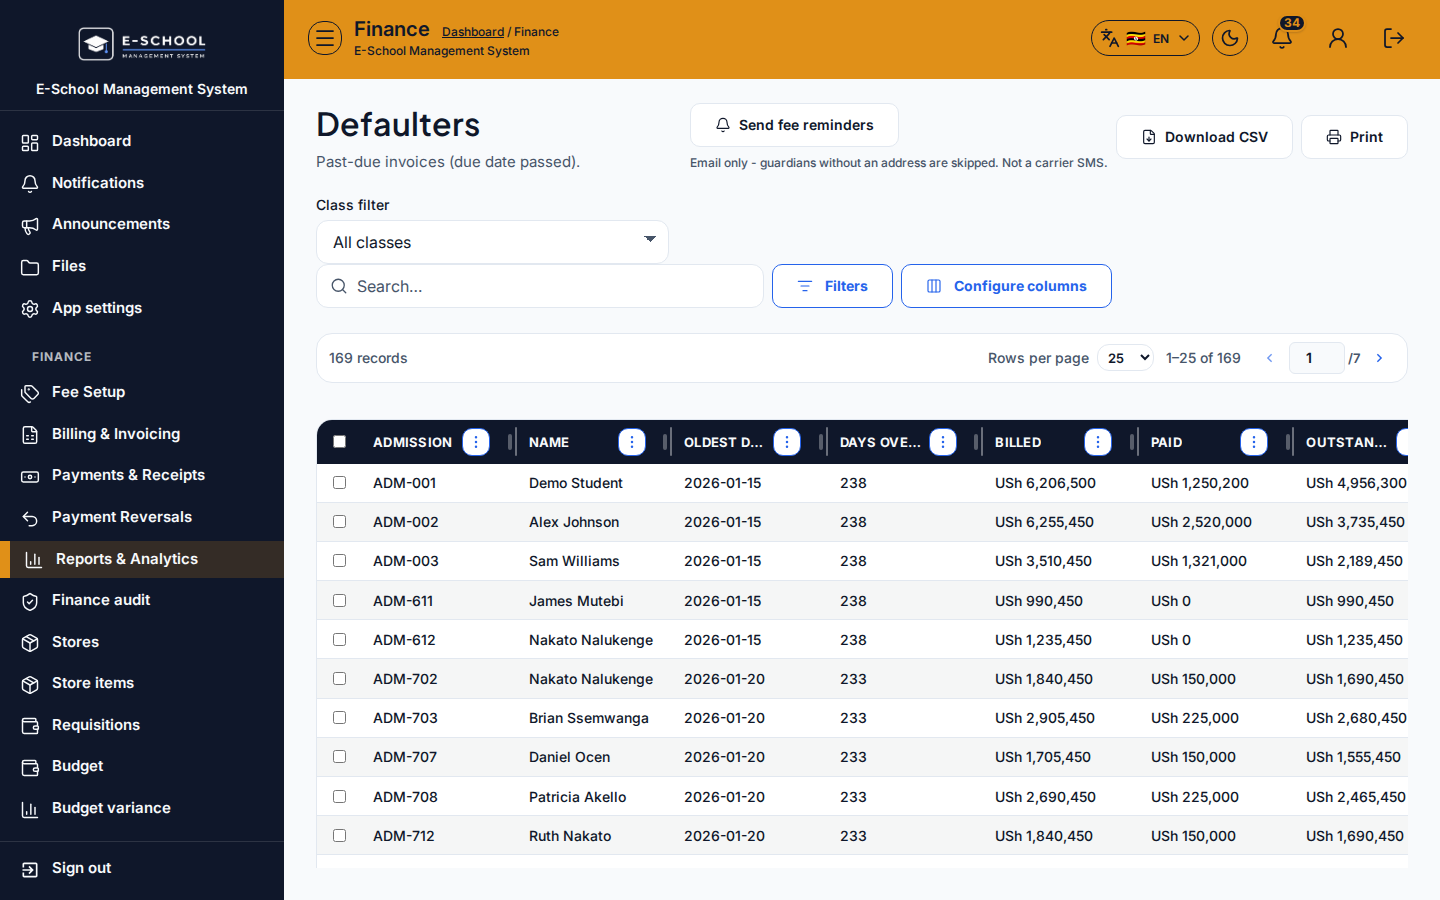Click Send fee reminders button
Image resolution: width=1440 pixels, height=900 pixels.
[794, 125]
